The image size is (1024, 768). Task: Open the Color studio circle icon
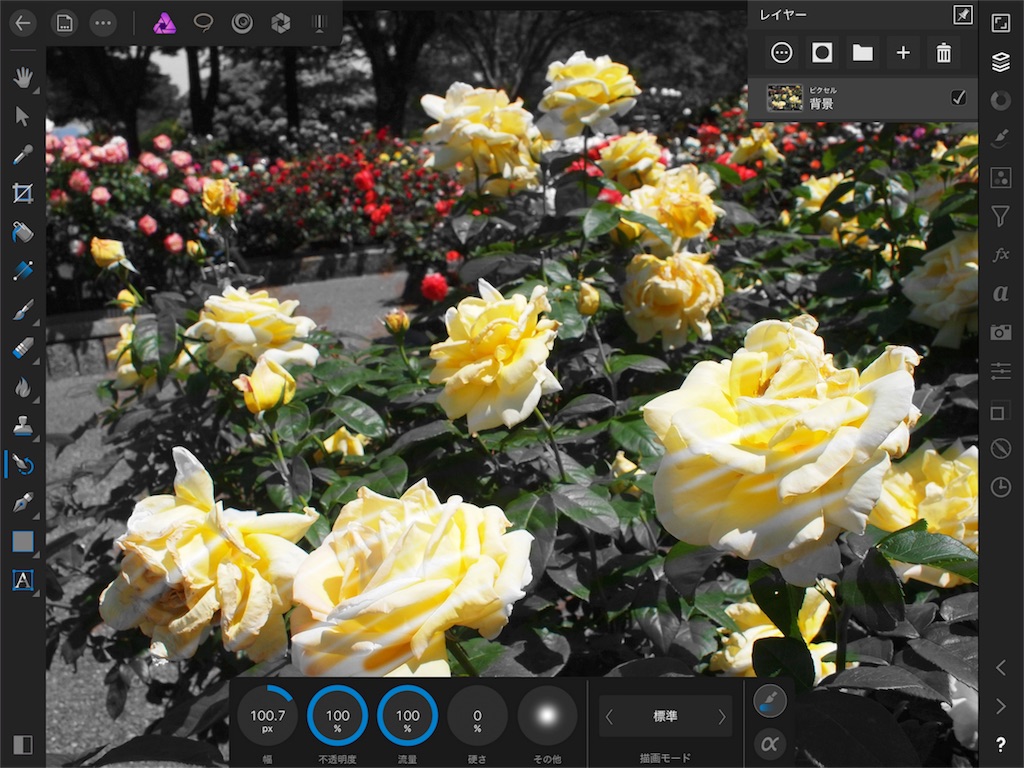[1000, 101]
